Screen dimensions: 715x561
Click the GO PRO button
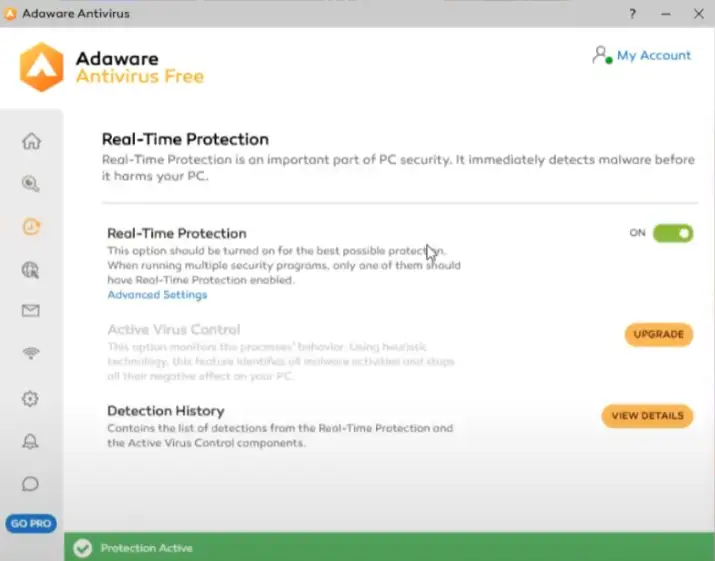pos(32,523)
